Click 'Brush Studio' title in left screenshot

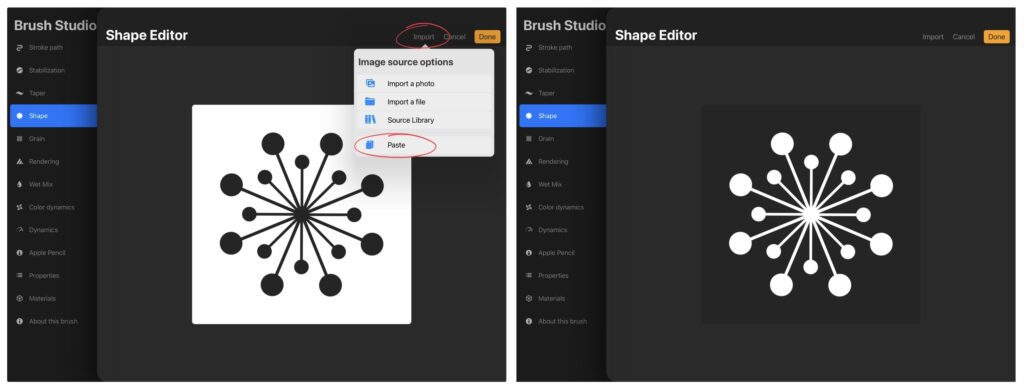[56, 26]
